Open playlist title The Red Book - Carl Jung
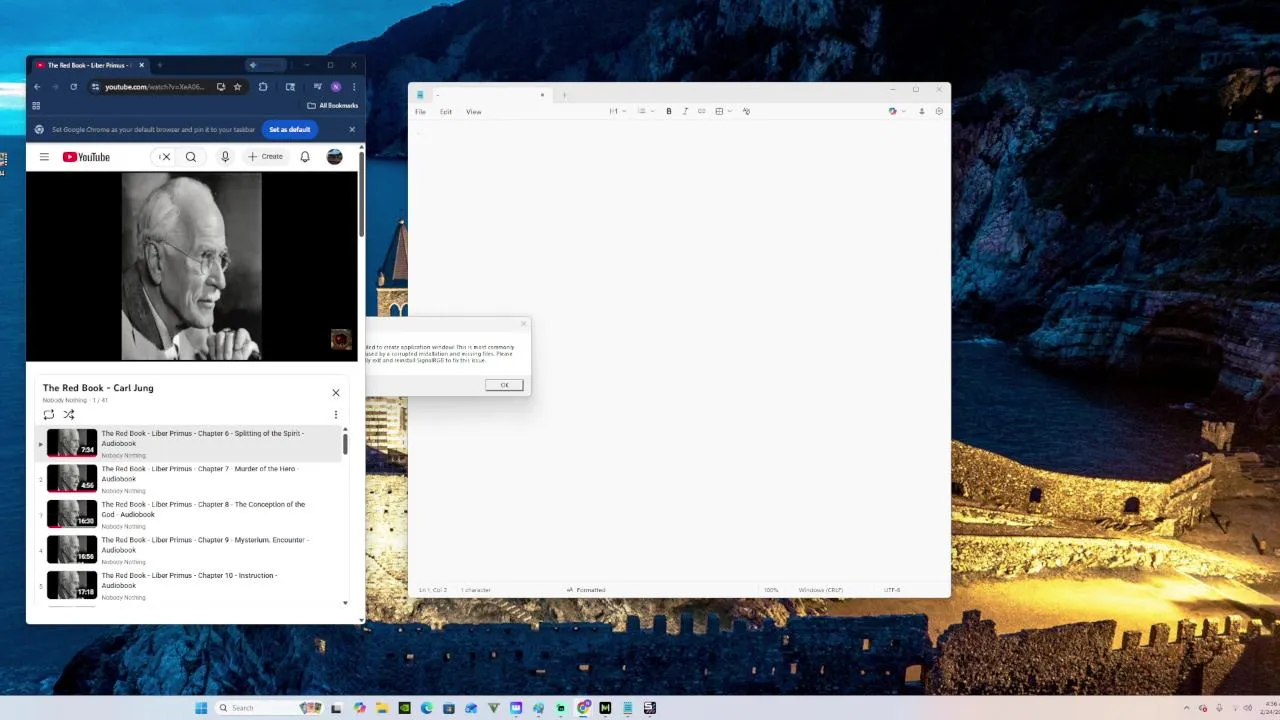 point(98,388)
